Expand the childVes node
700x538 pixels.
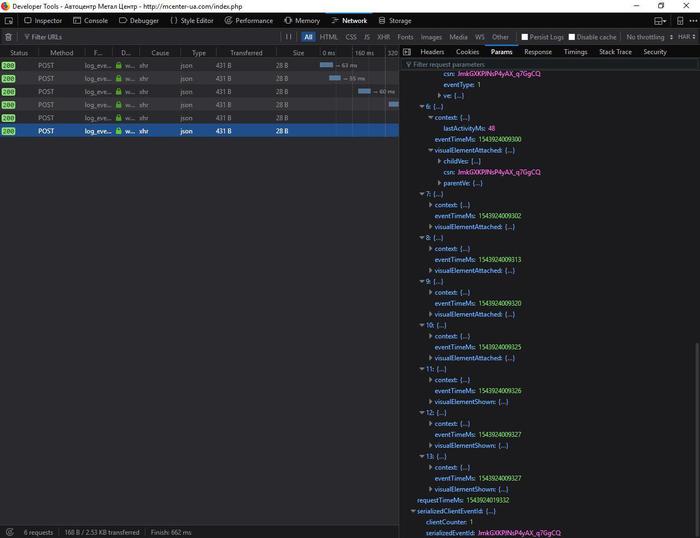coord(438,160)
